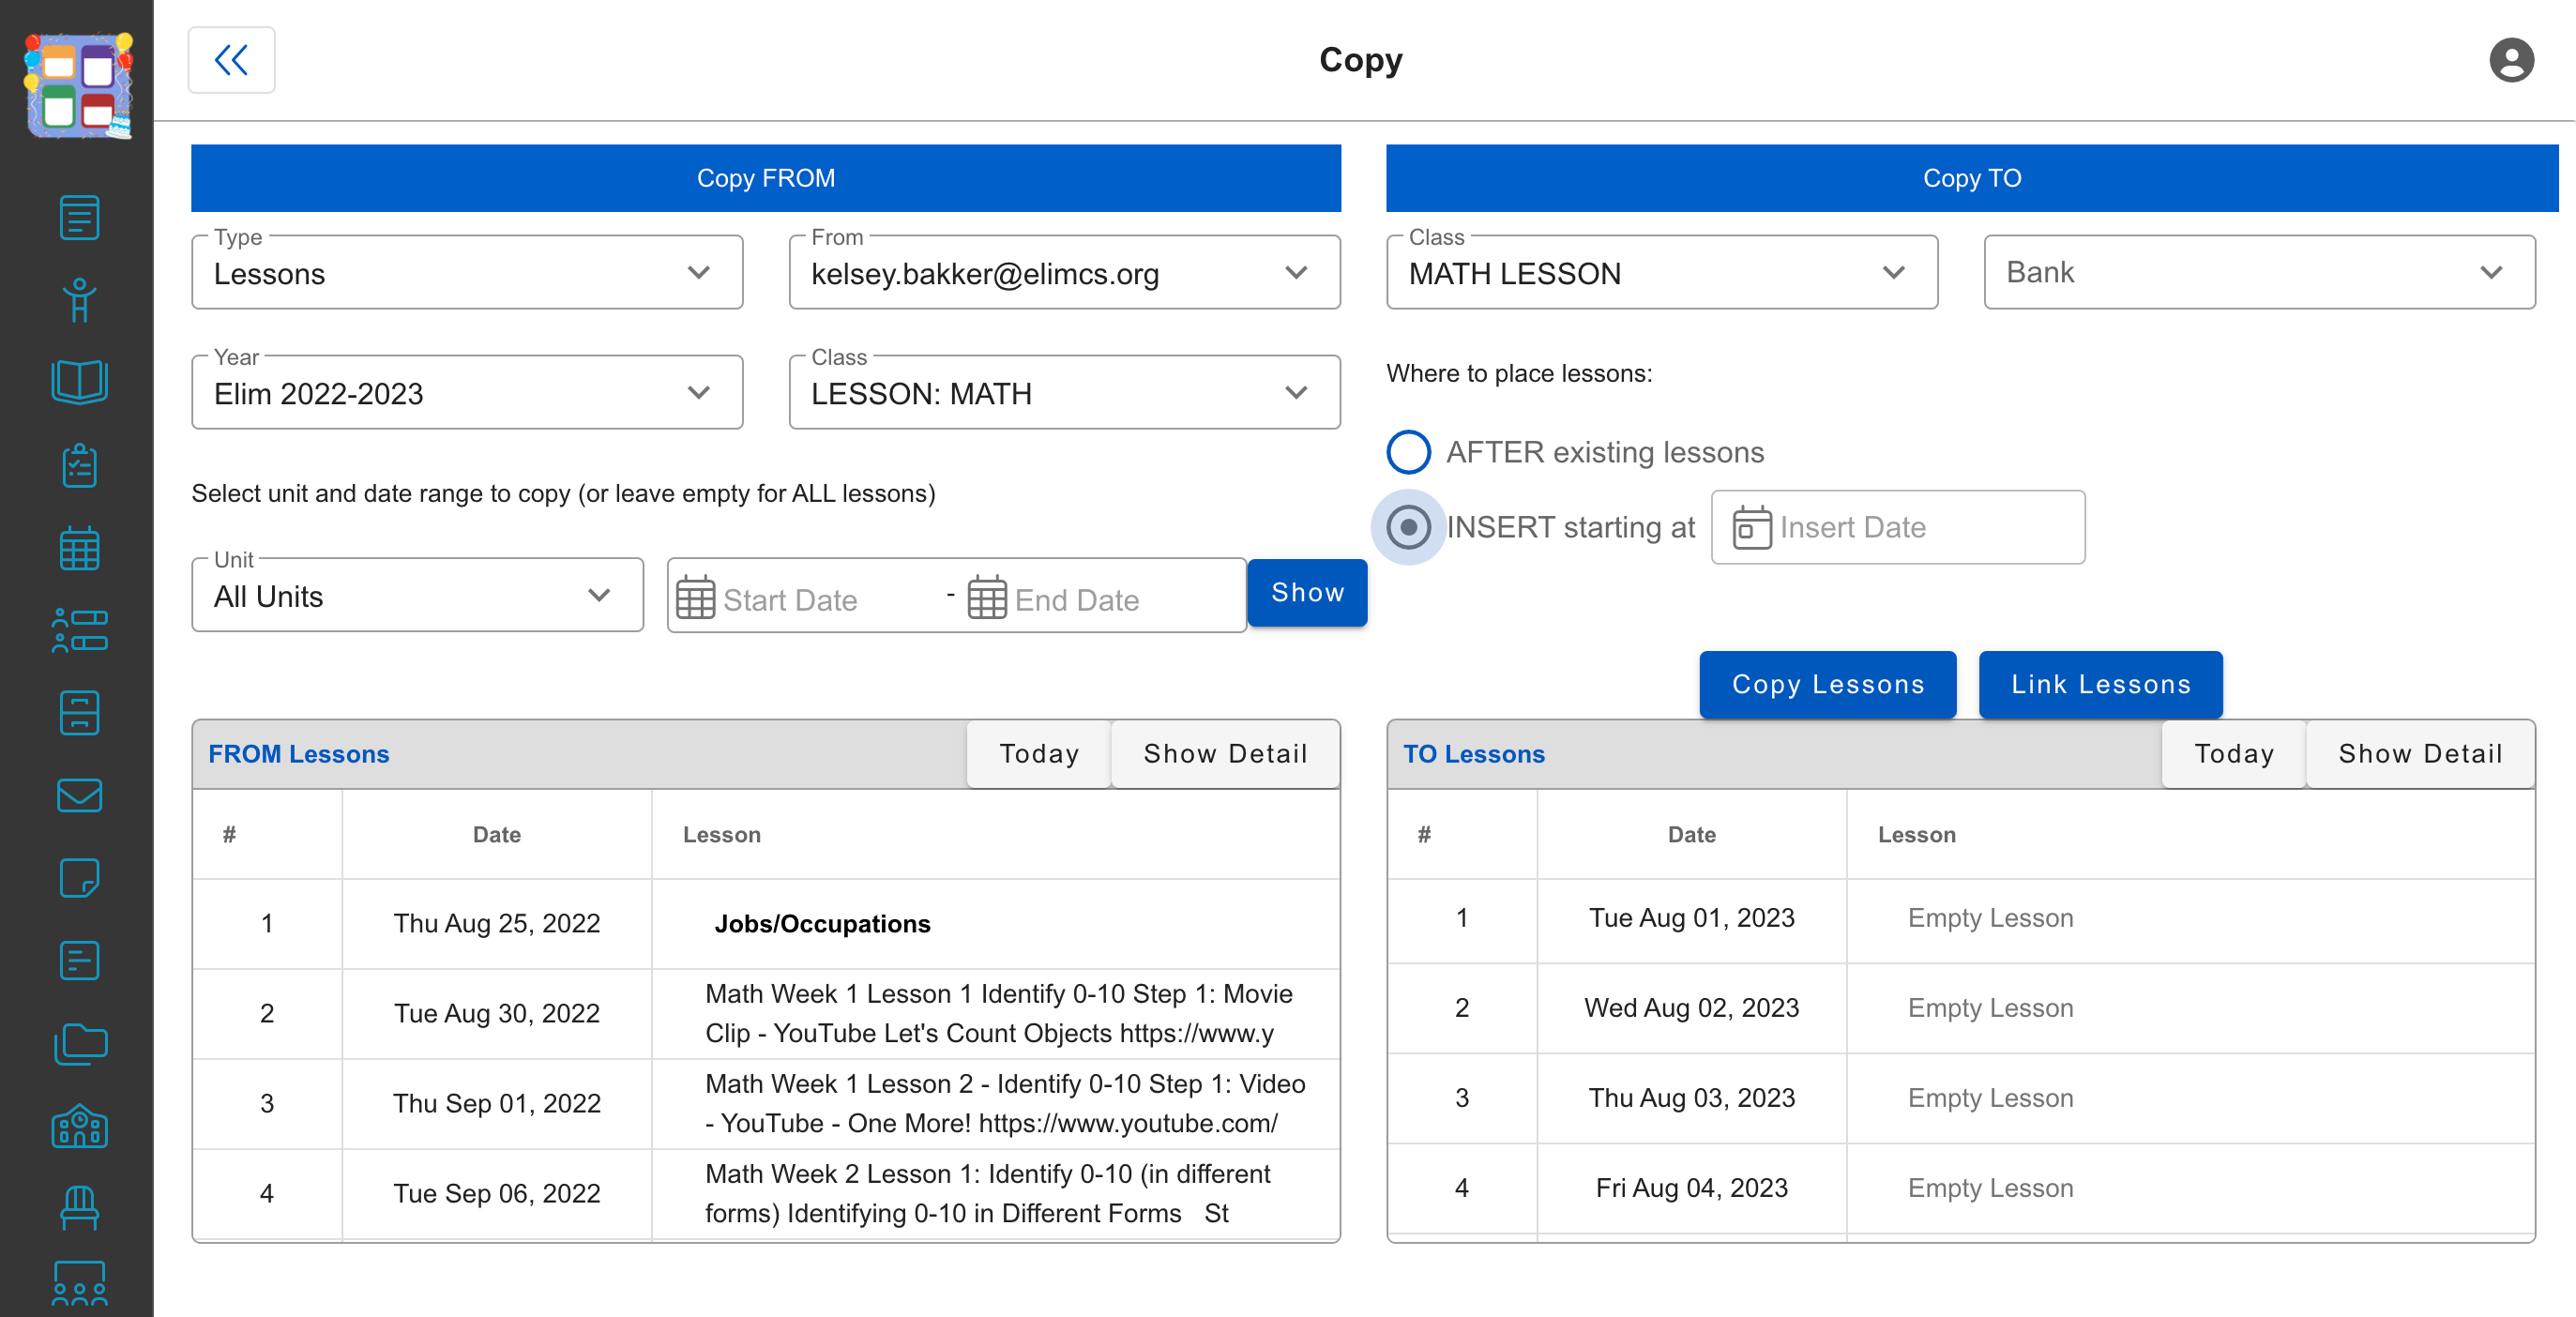Open the desk chair sidebar icon
The height and width of the screenshot is (1317, 2576).
click(79, 1208)
